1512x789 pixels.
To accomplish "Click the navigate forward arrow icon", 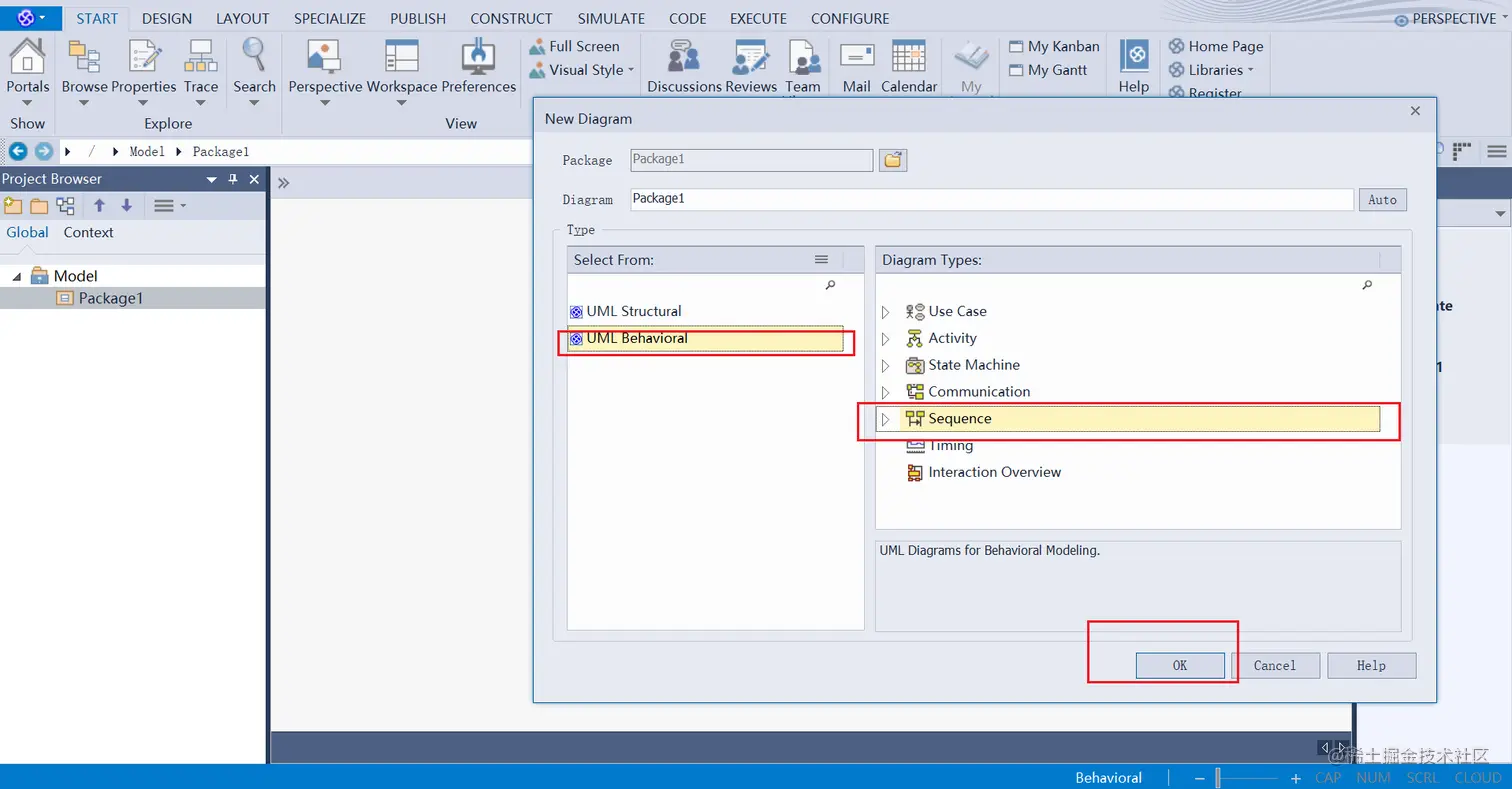I will pyautogui.click(x=43, y=151).
